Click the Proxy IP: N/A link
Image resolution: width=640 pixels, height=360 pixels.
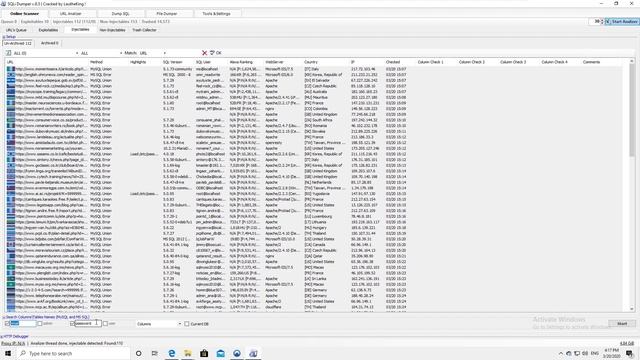pos(13,344)
